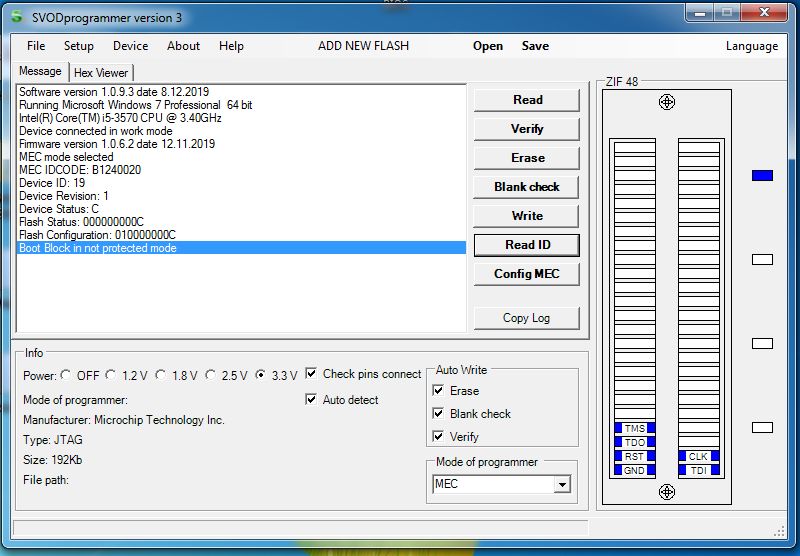Viewport: 800px width, 556px height.
Task: Click 'Type: JTAG' info text
Action: (53, 440)
